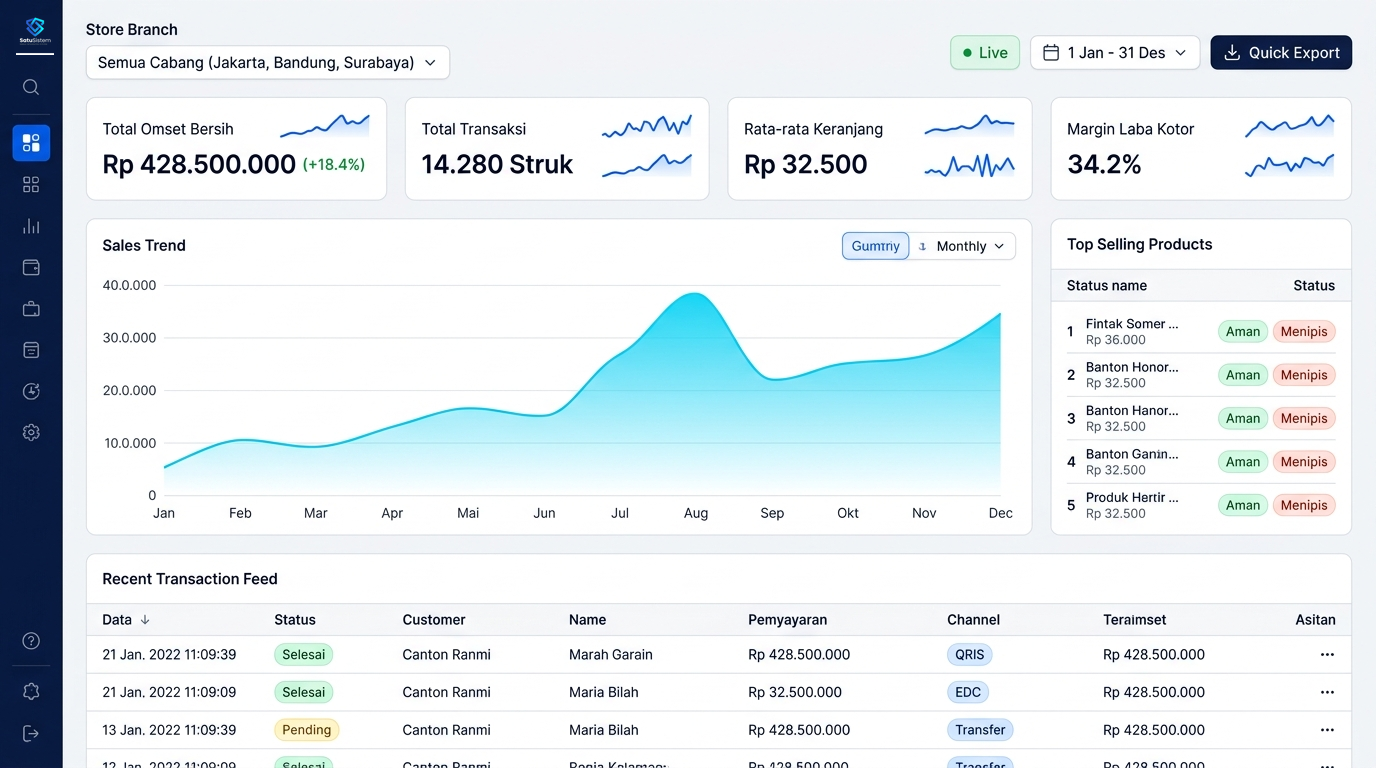The width and height of the screenshot is (1376, 768).
Task: Click the Aman badge for Banton Ganin
Action: [1243, 462]
